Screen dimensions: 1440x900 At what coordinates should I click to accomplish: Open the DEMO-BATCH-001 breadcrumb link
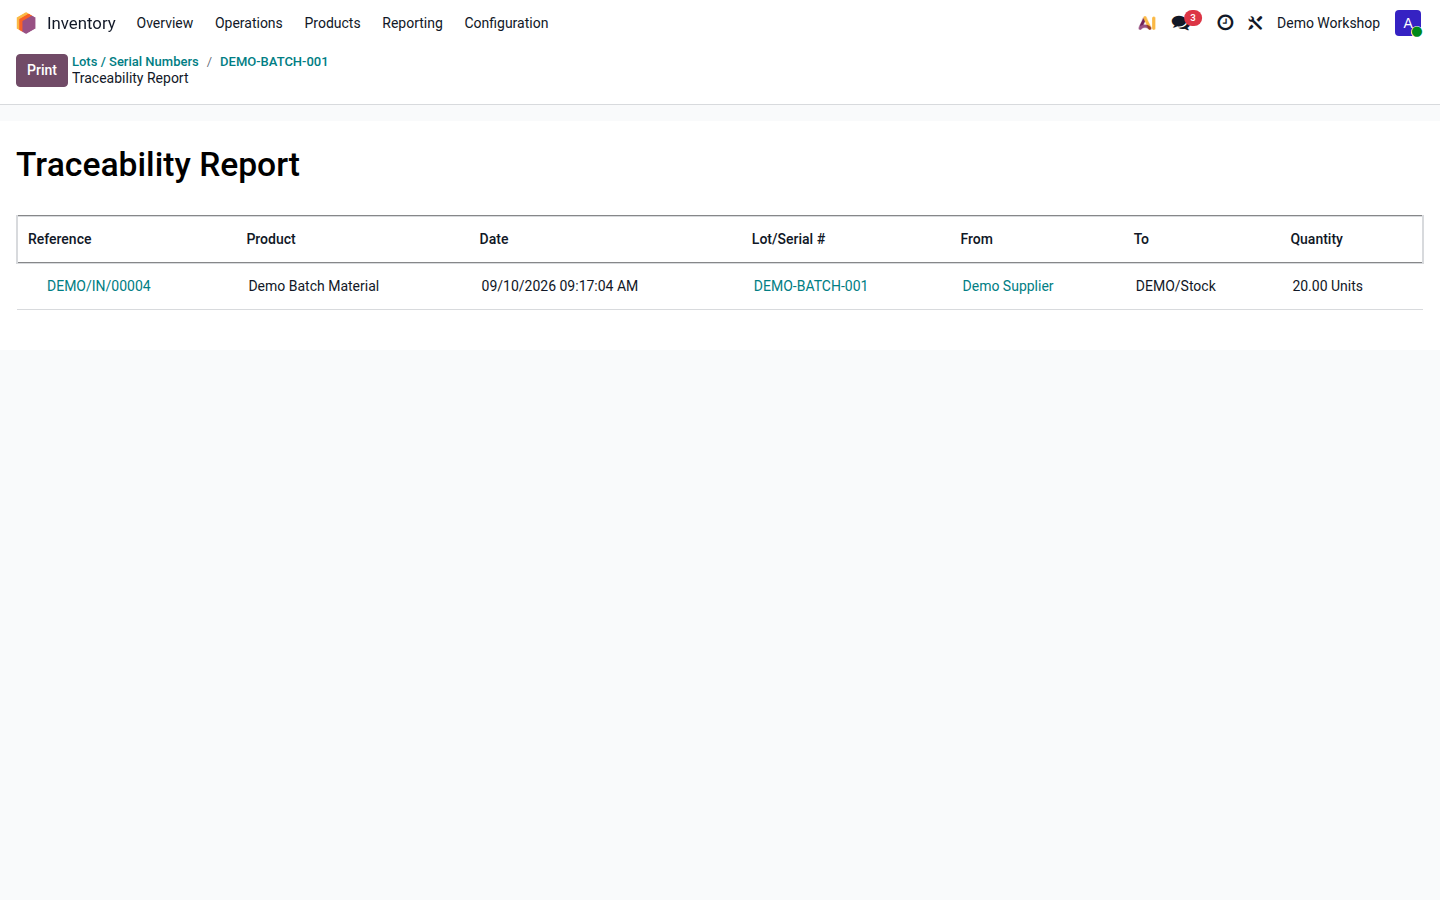[x=274, y=62]
